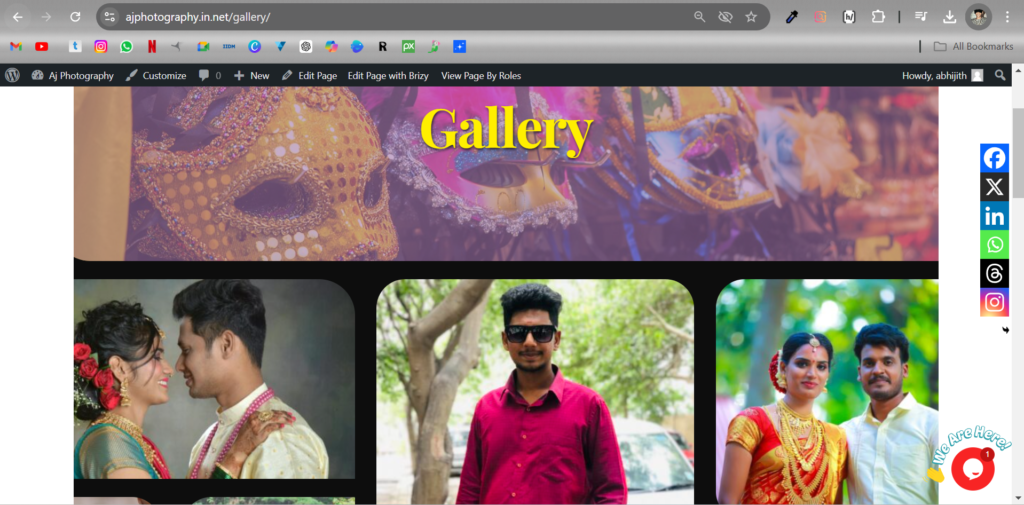View the comments bubble showing 0
Screen dimensions: 1024x505
point(210,75)
